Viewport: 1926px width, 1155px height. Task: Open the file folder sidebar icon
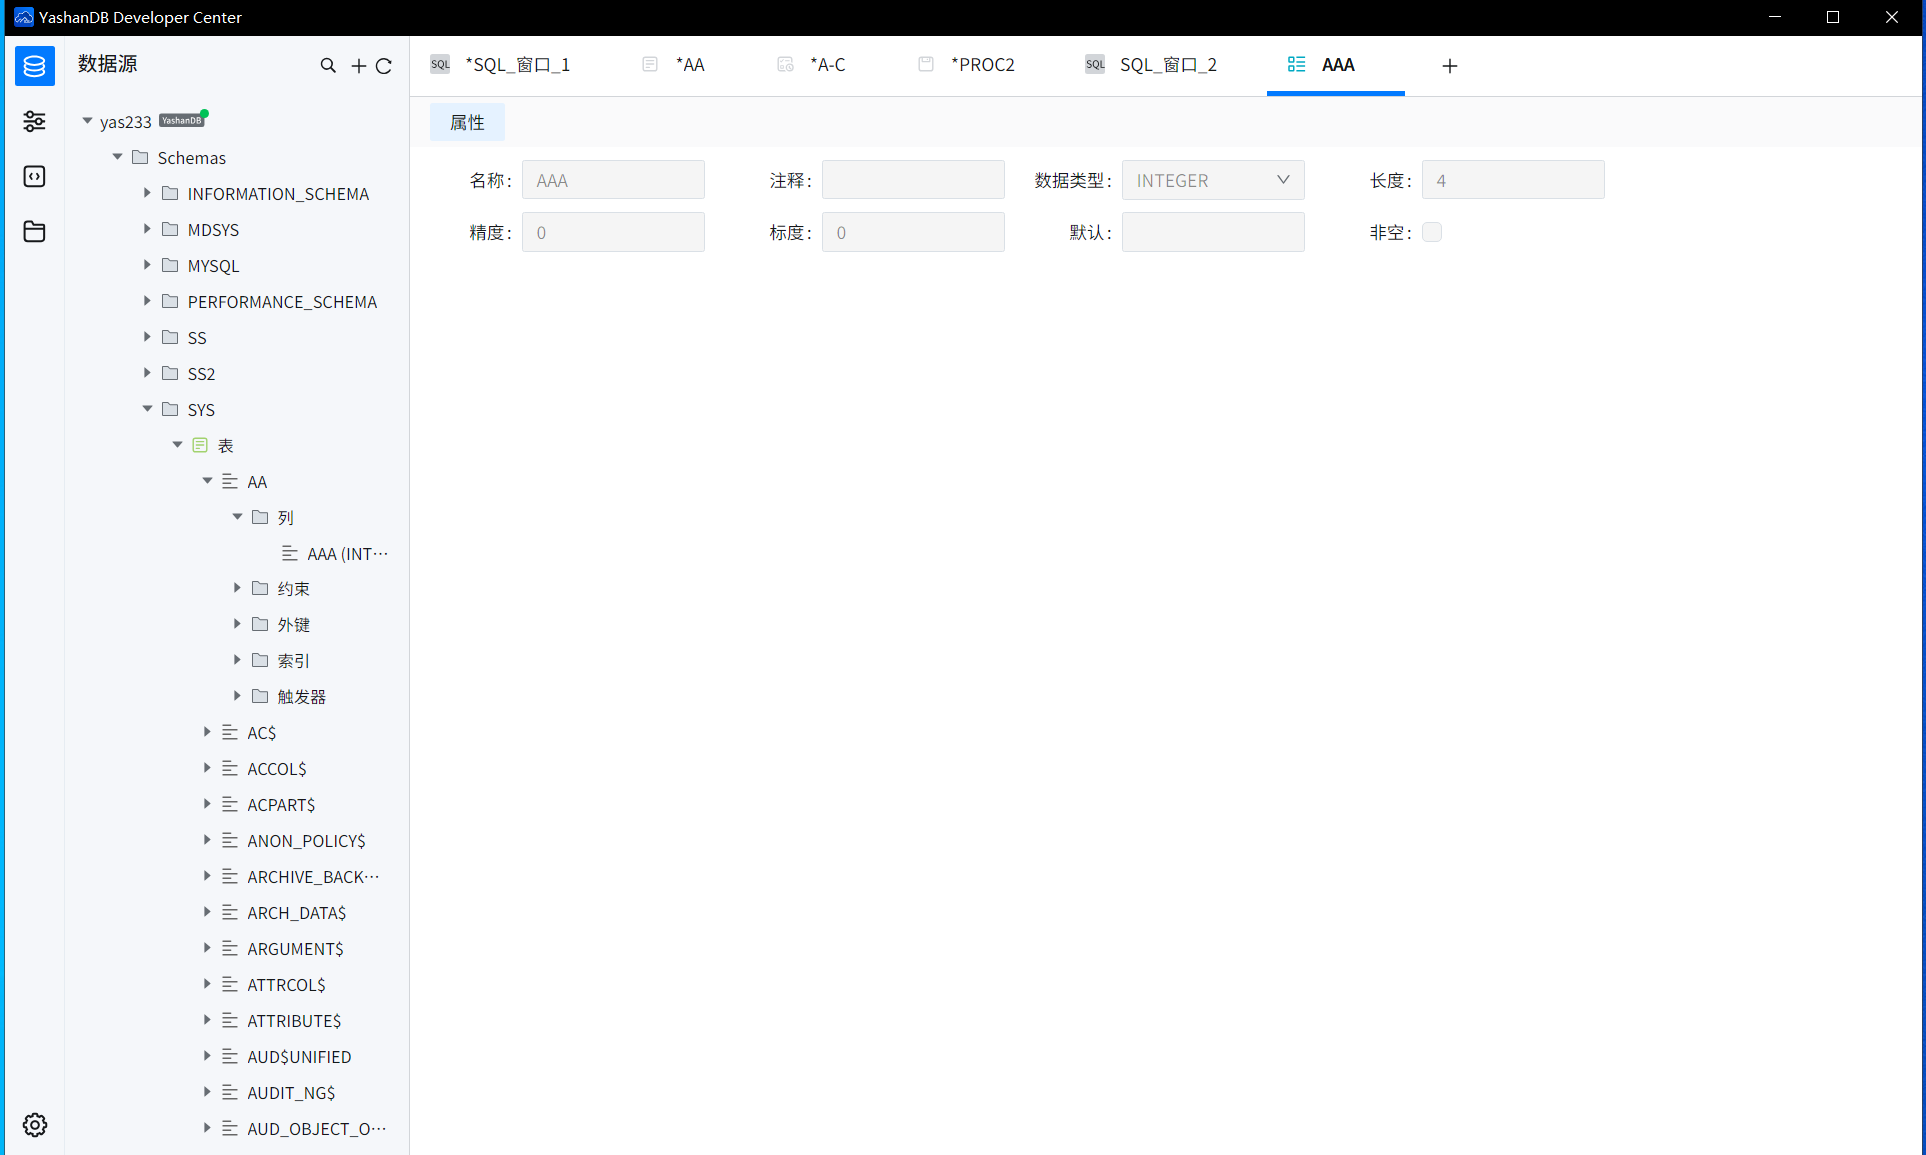[35, 232]
